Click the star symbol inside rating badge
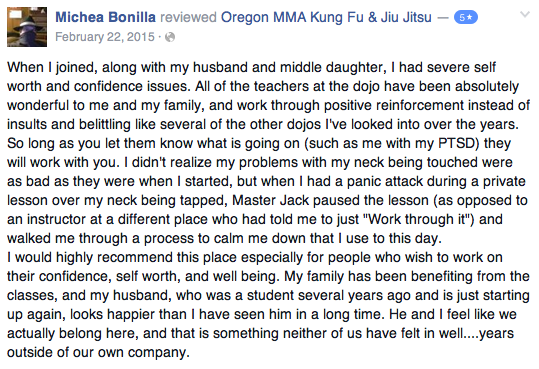The width and height of the screenshot is (539, 369). 470,17
